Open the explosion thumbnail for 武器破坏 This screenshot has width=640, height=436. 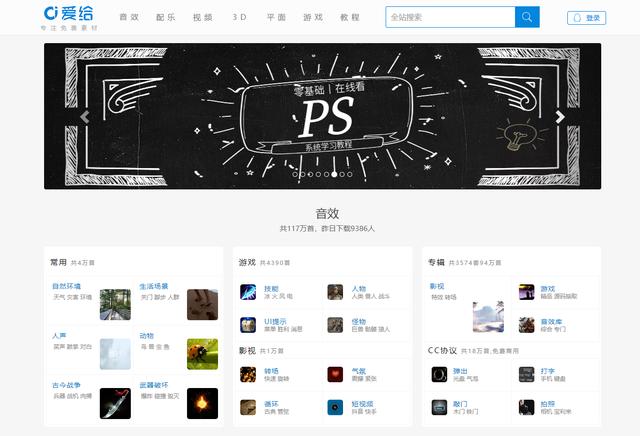click(x=202, y=403)
